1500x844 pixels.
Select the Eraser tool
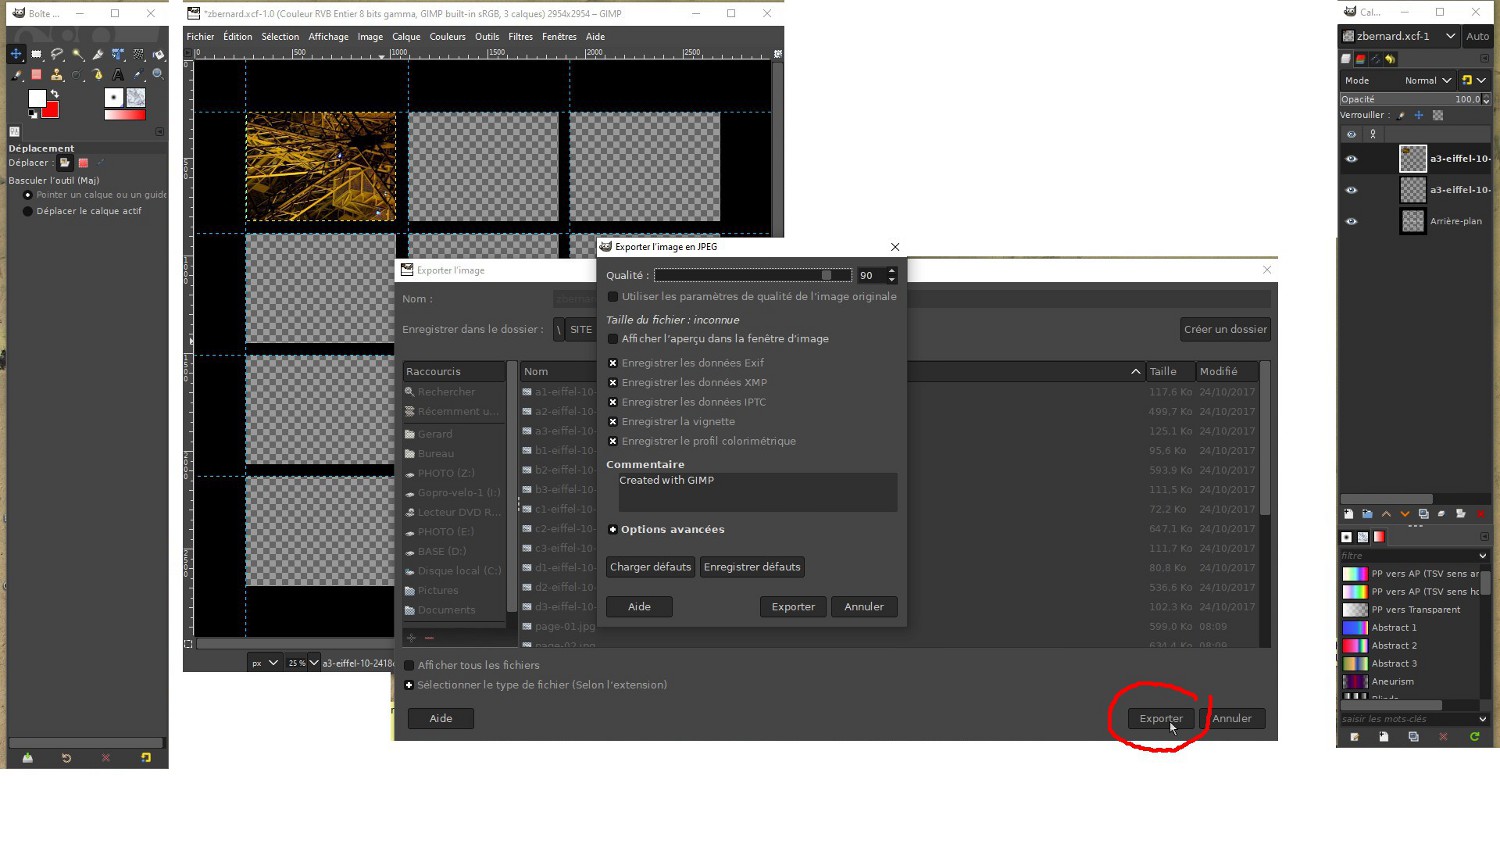click(36, 74)
